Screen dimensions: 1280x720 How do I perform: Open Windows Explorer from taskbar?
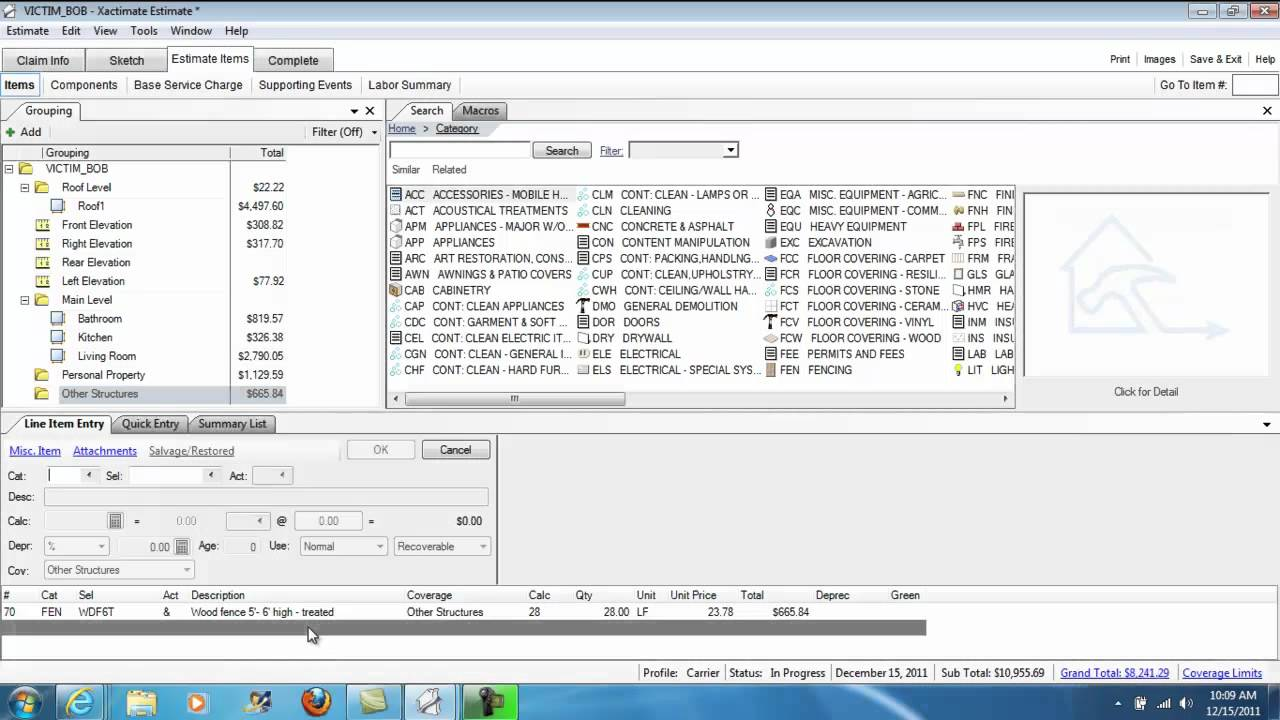(x=142, y=702)
